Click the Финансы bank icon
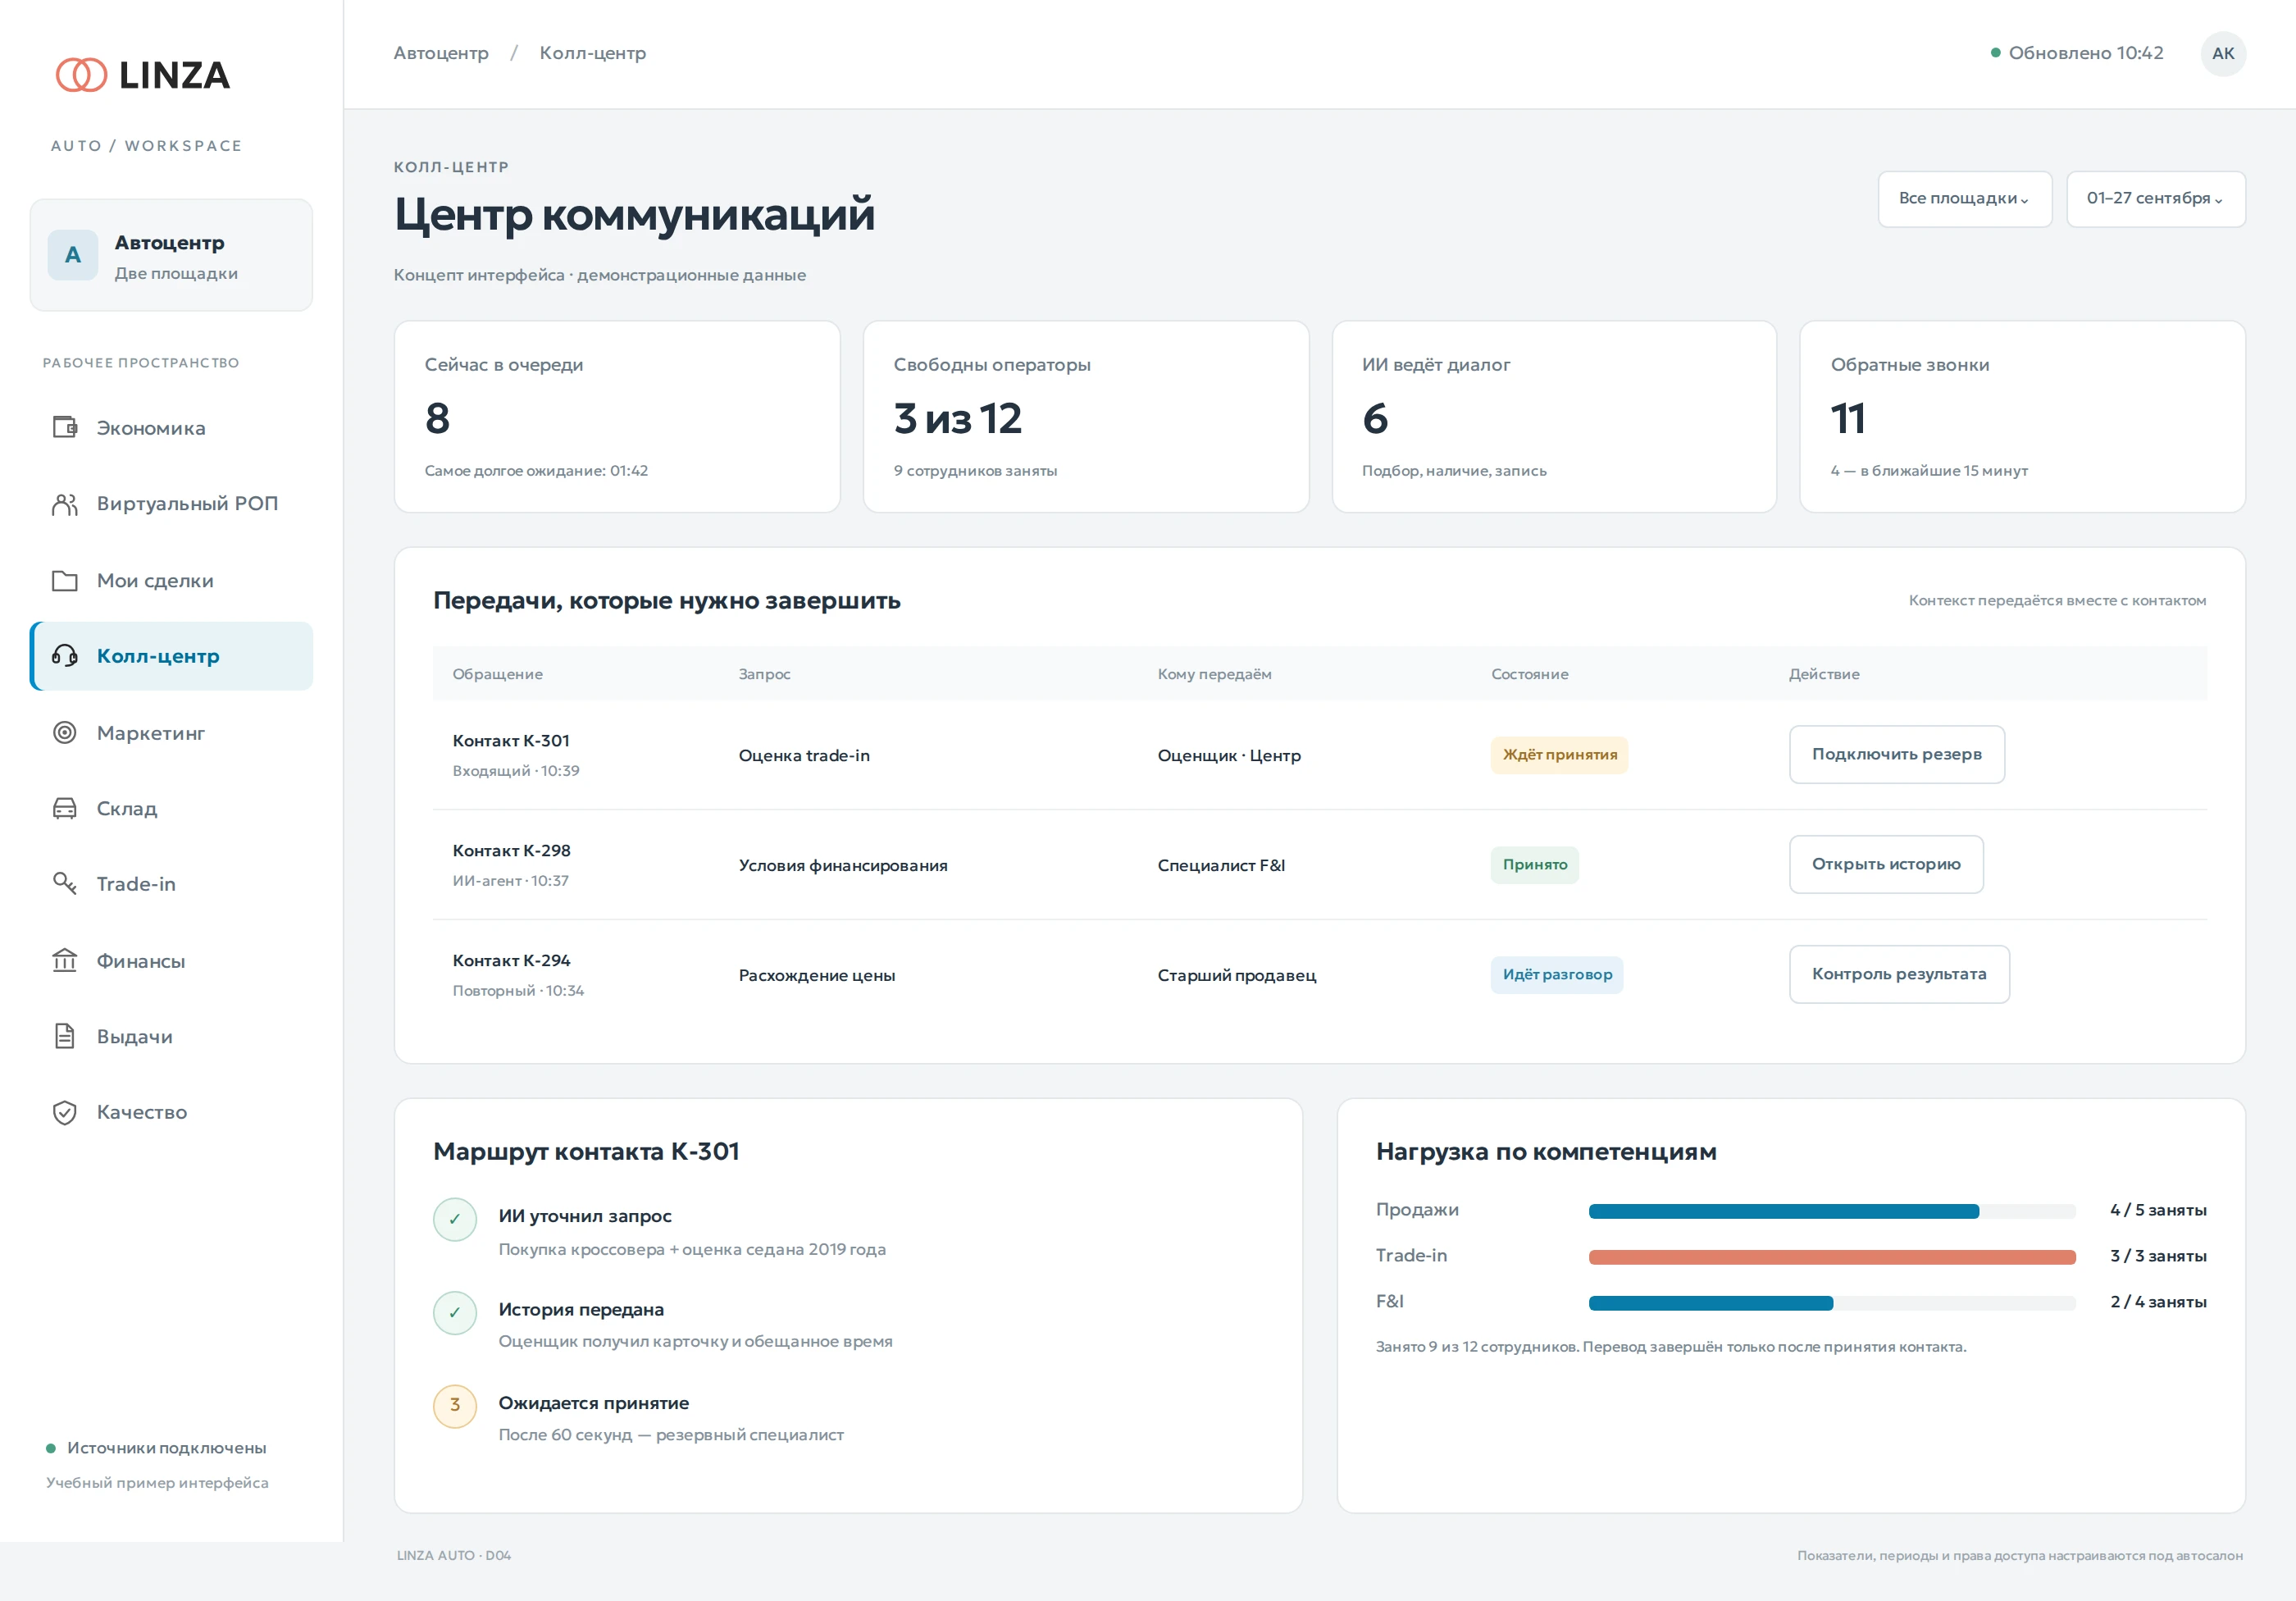The width and height of the screenshot is (2296, 1601). 65,961
